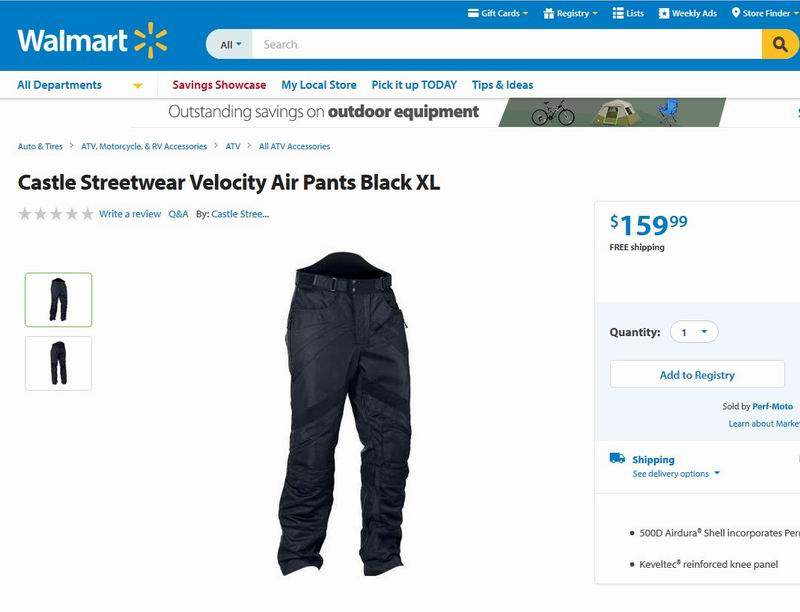Open the Savings Showcase tab

click(x=219, y=85)
